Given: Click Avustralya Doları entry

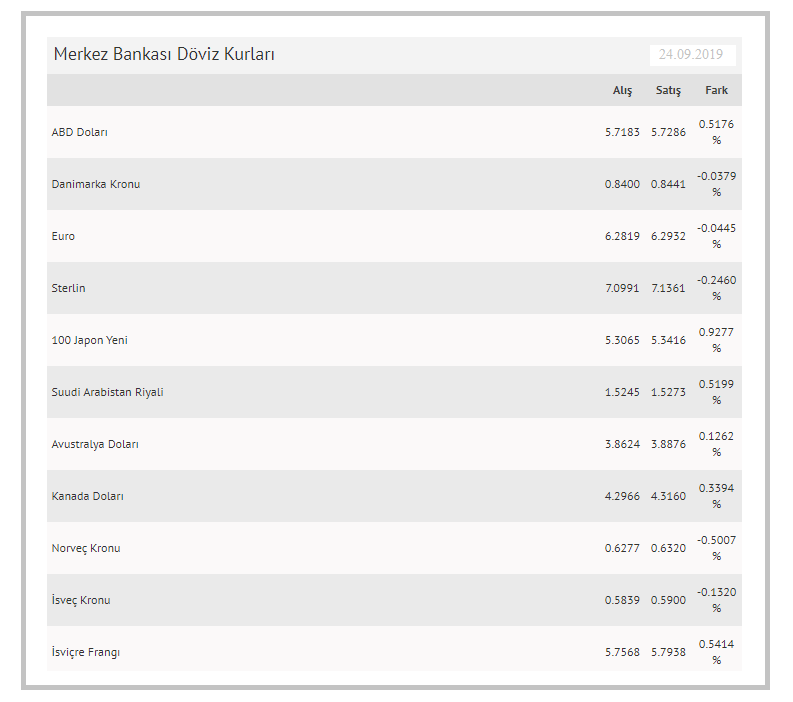Looking at the screenshot, I should click(95, 444).
